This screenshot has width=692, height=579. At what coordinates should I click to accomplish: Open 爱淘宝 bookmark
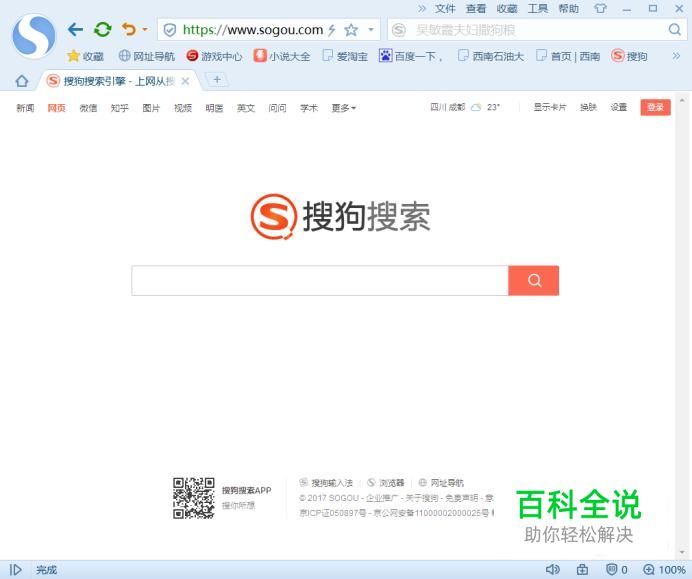[345, 56]
